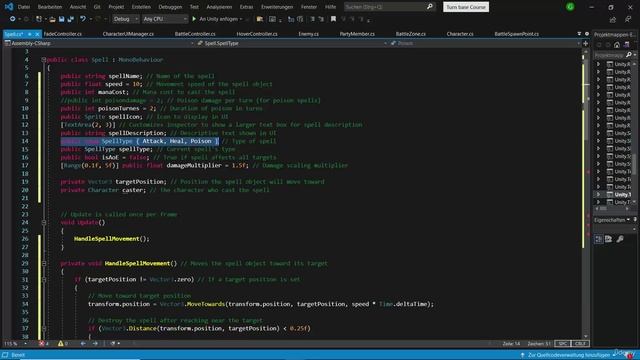Click the An Unity anfügen start button
This screenshot has height=360, width=640.
coord(216,19)
